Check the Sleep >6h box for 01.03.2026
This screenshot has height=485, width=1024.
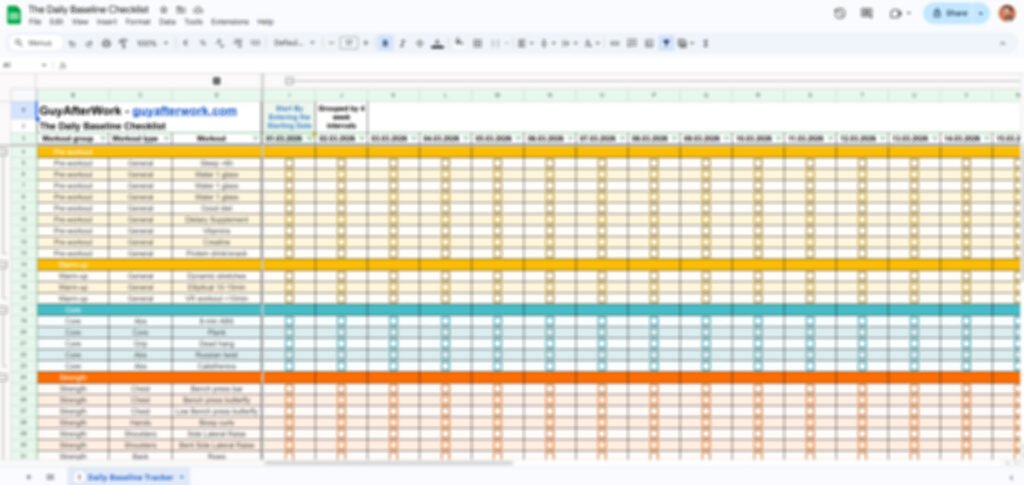click(289, 162)
